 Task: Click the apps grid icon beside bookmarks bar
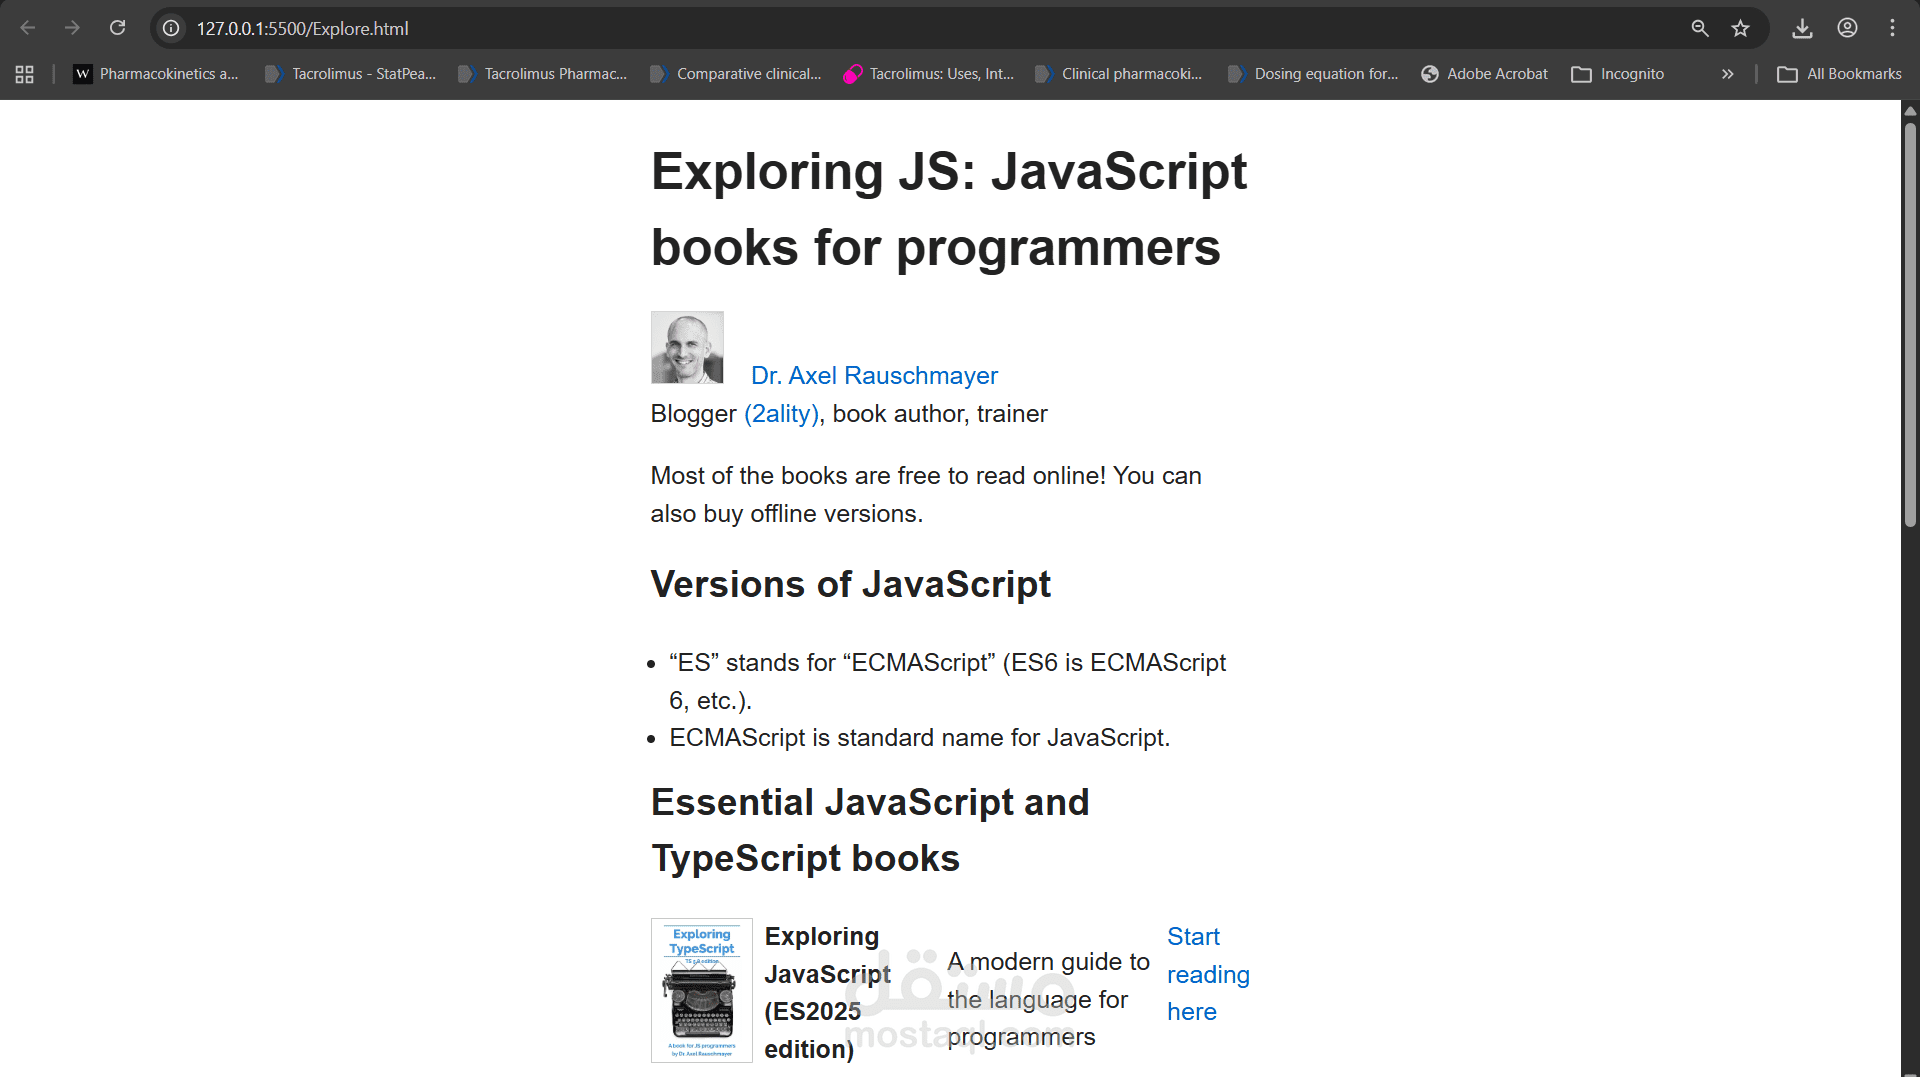pos(24,73)
